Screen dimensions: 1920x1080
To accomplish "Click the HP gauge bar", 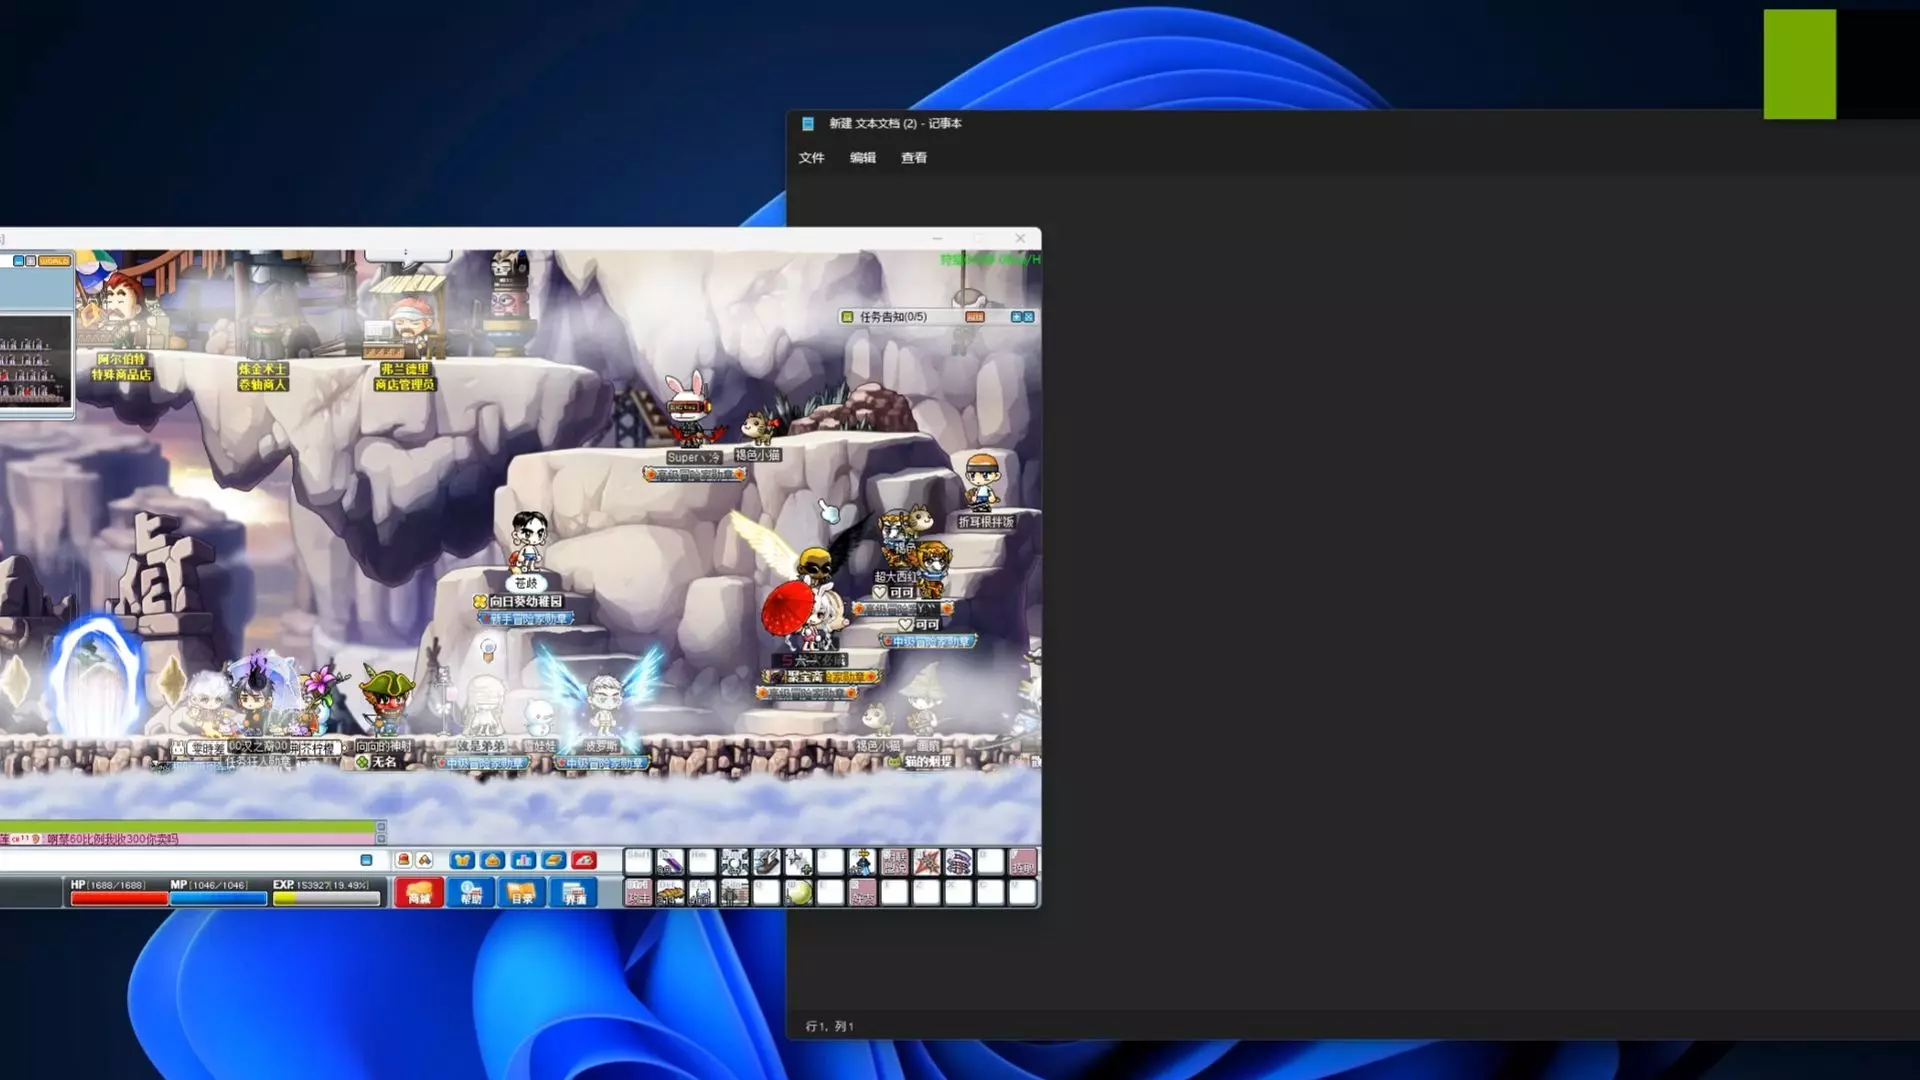I will coord(119,898).
